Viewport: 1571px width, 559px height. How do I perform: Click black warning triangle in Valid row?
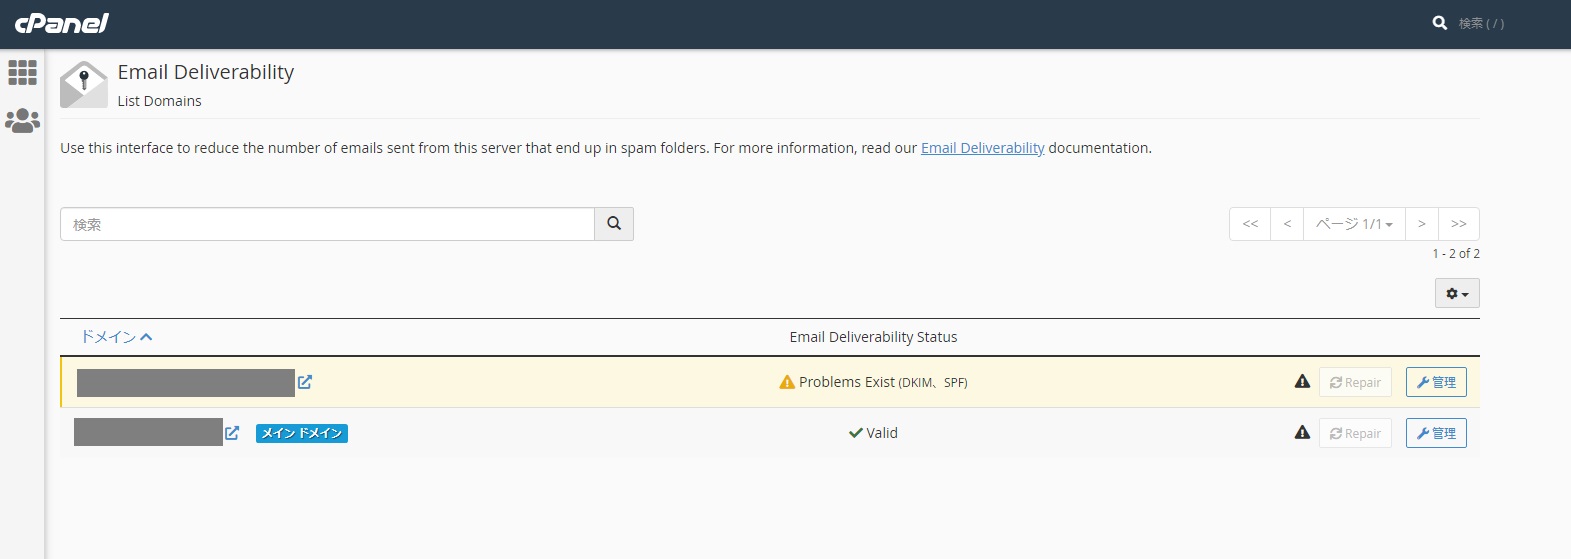(x=1302, y=432)
